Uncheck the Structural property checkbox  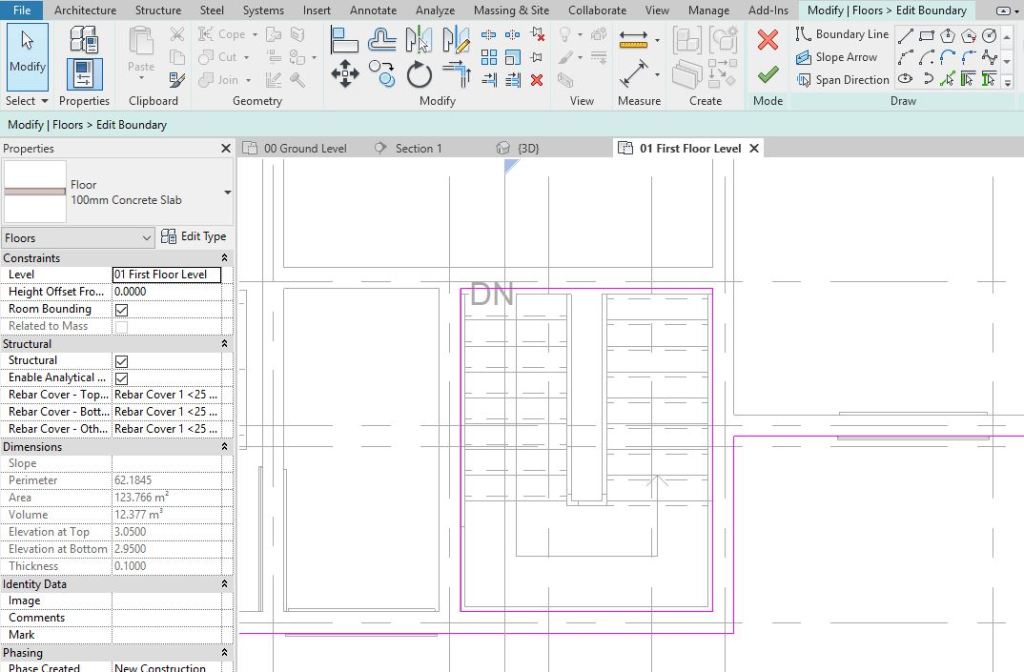[120, 361]
